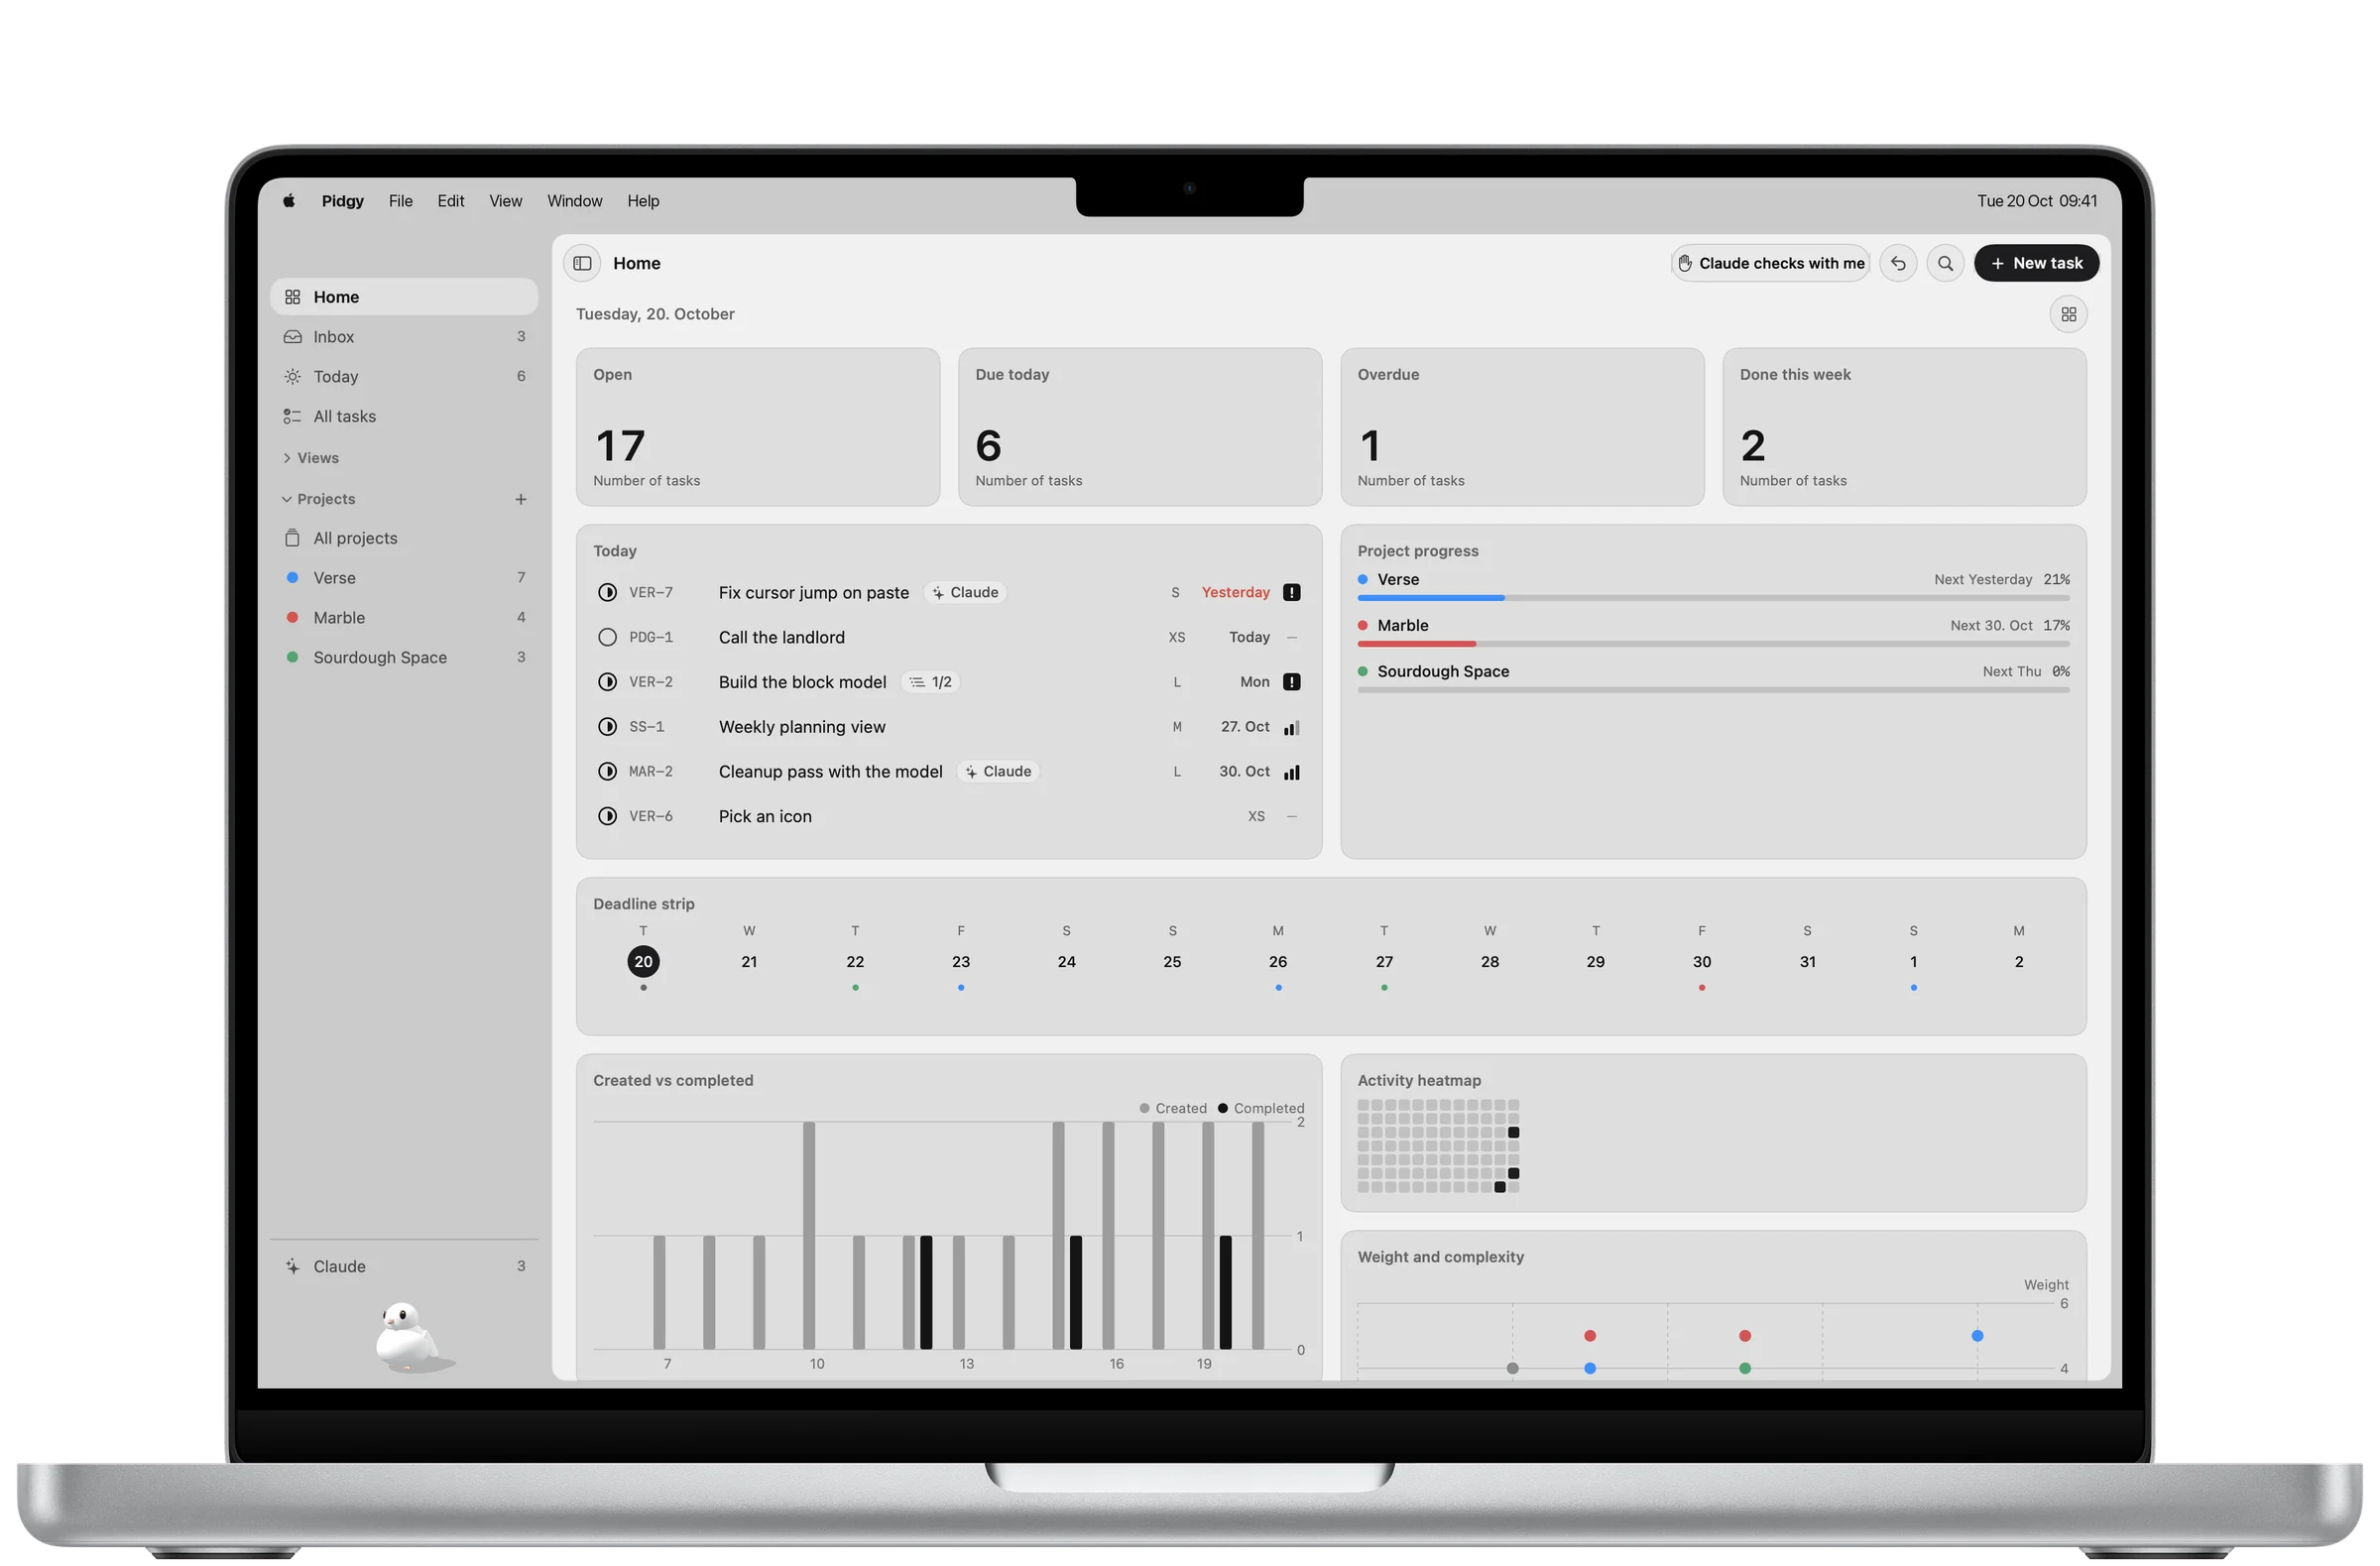The width and height of the screenshot is (2380, 1566).
Task: Open the Window menu
Action: [x=574, y=201]
